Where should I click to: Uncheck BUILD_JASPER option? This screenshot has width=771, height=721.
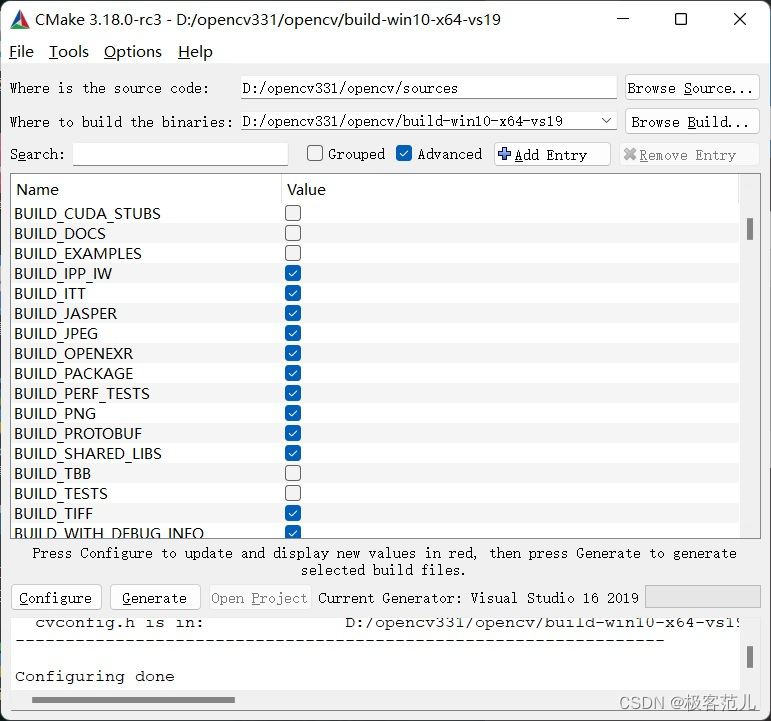tap(293, 313)
